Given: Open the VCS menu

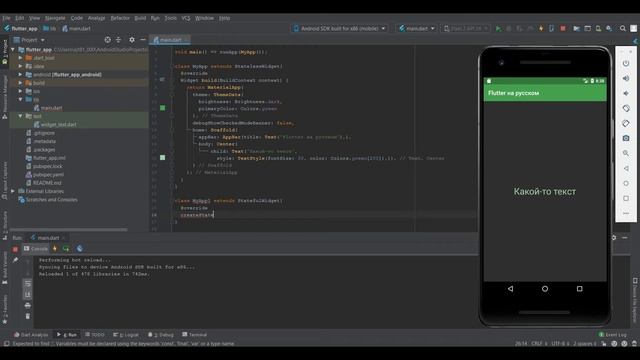Looking at the screenshot, I should (x=186, y=18).
